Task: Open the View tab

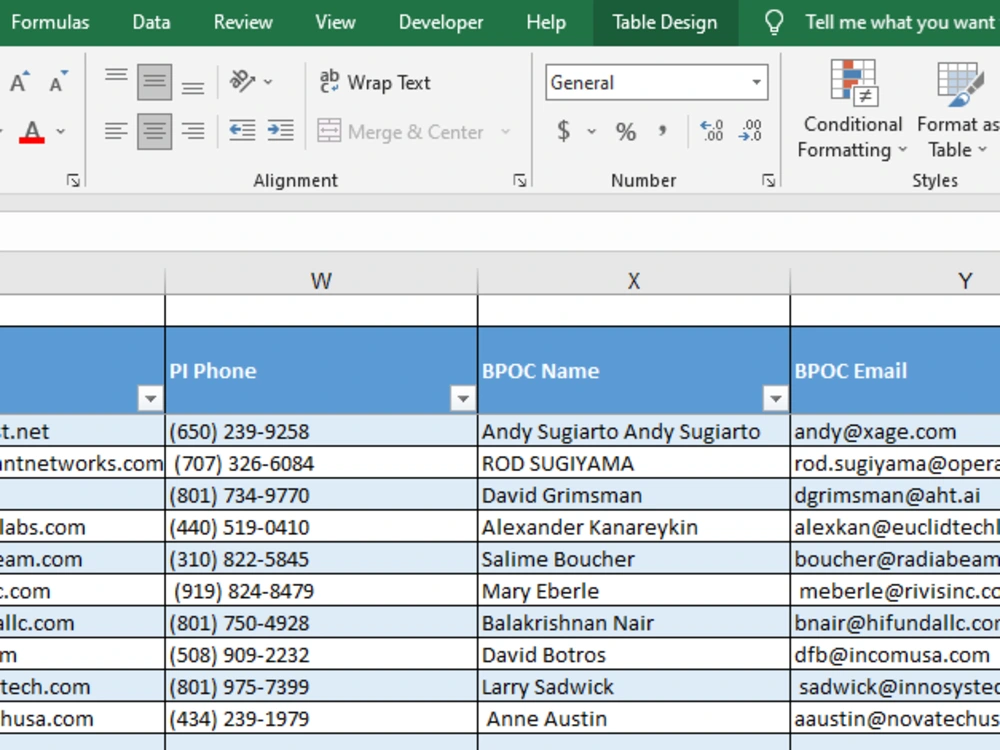Action: (335, 22)
